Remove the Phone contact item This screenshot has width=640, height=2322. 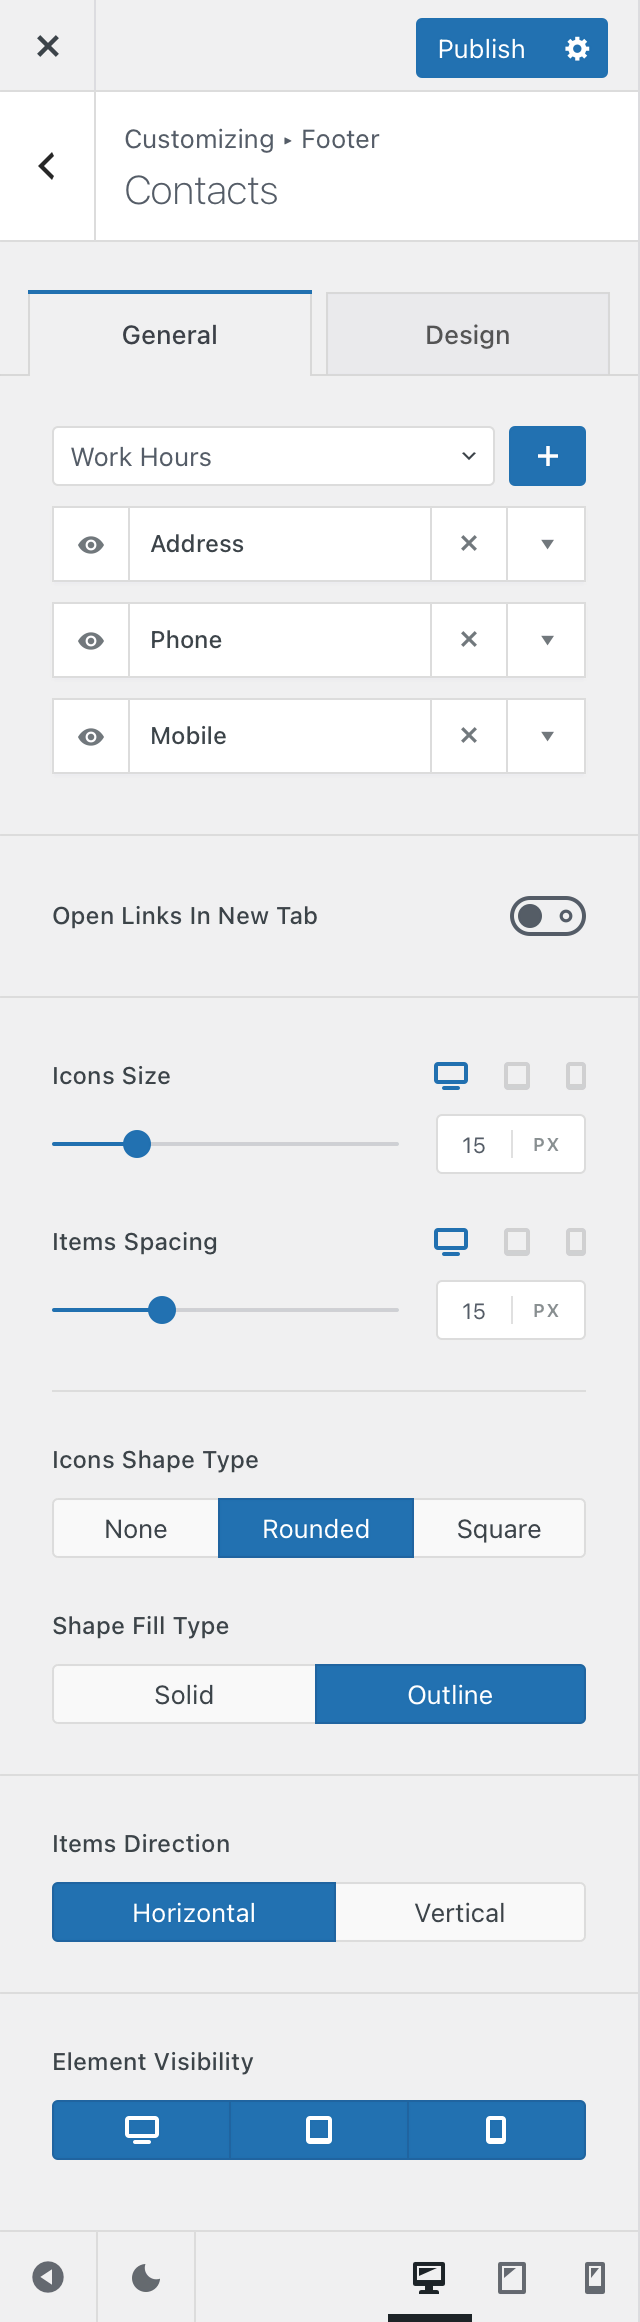pos(469,640)
